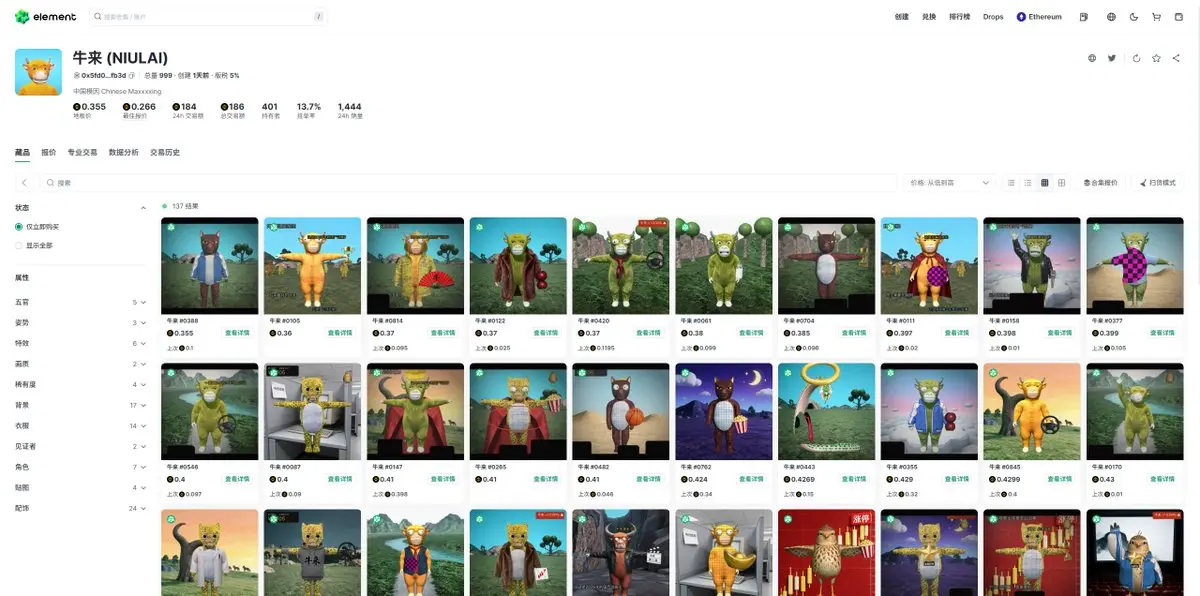Click the 扫货模式 button
The height and width of the screenshot is (596, 1200).
point(1156,183)
